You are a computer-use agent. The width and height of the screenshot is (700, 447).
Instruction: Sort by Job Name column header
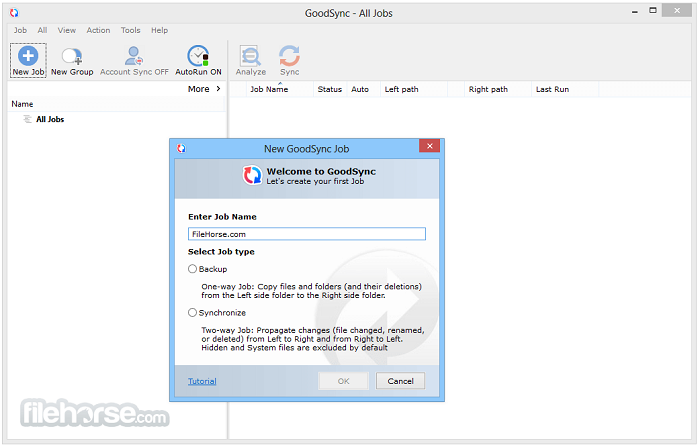279,89
